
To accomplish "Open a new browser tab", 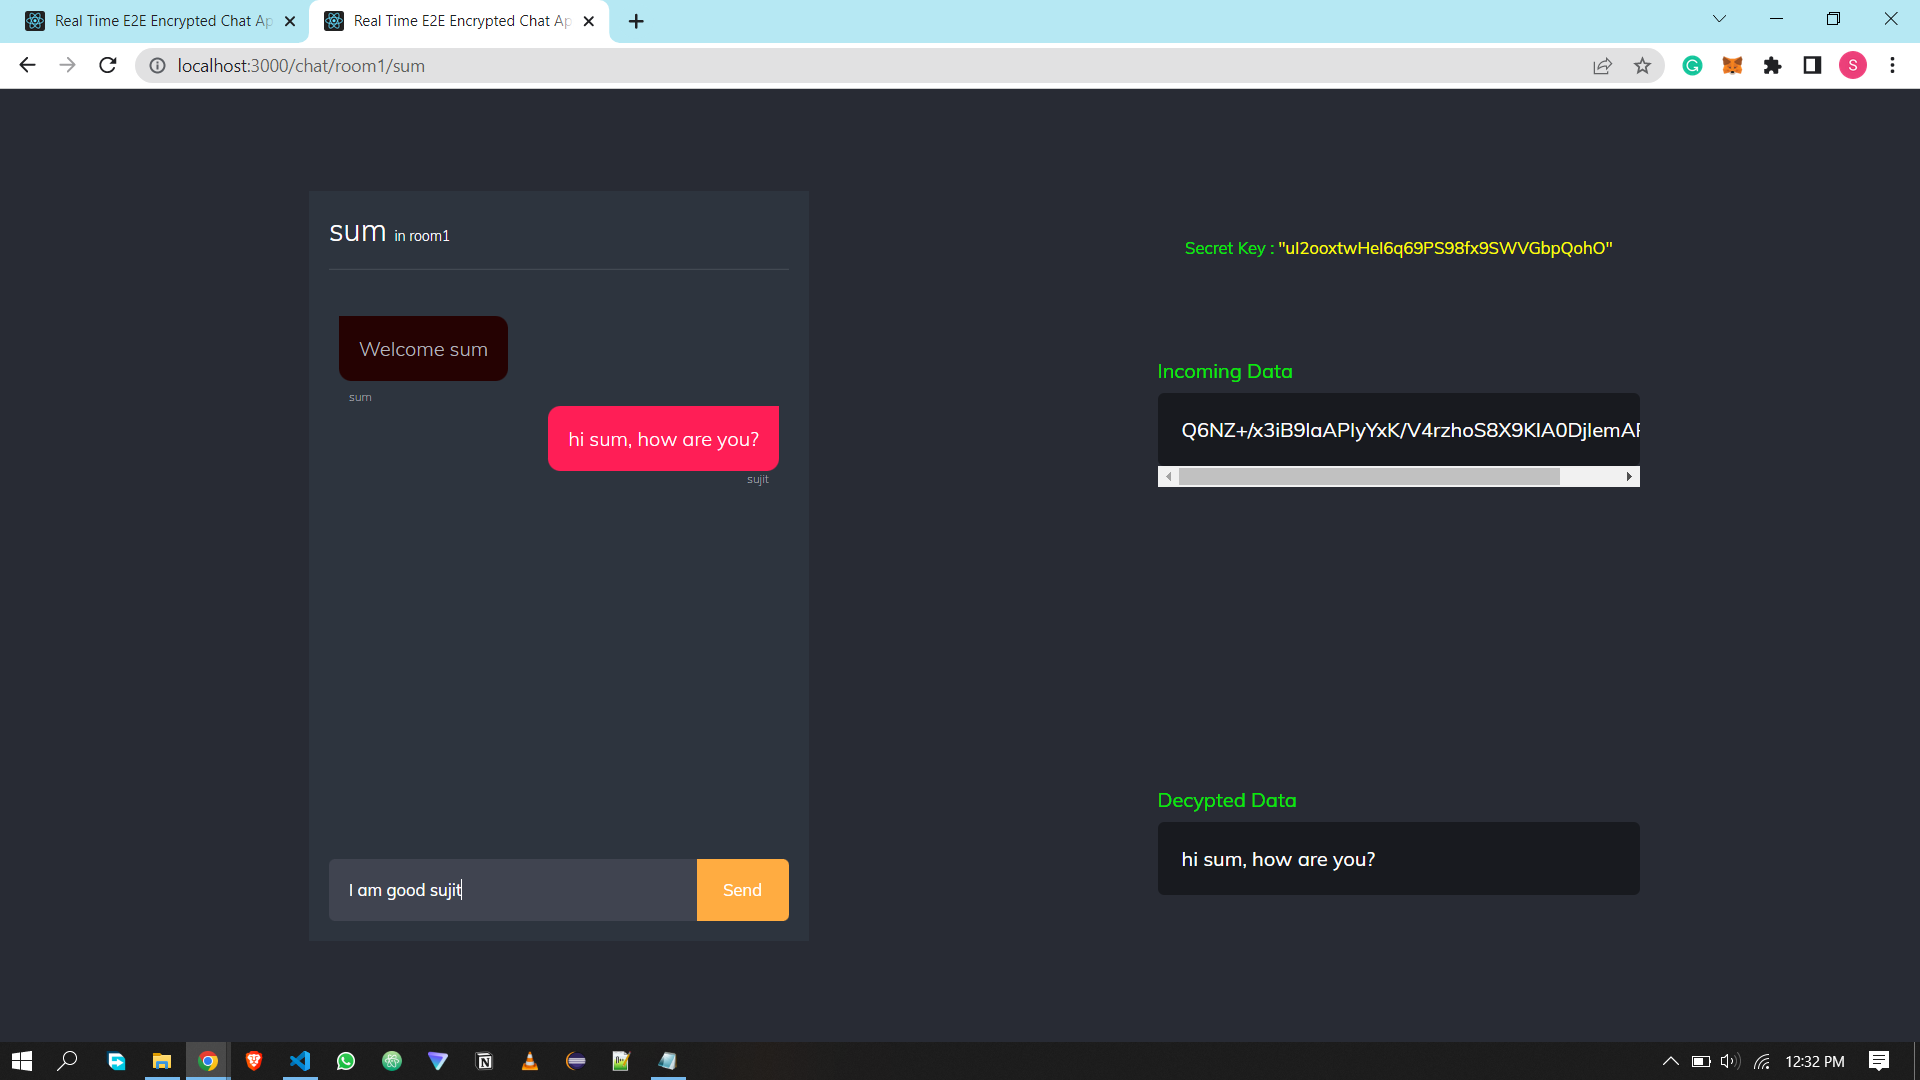I will point(636,21).
